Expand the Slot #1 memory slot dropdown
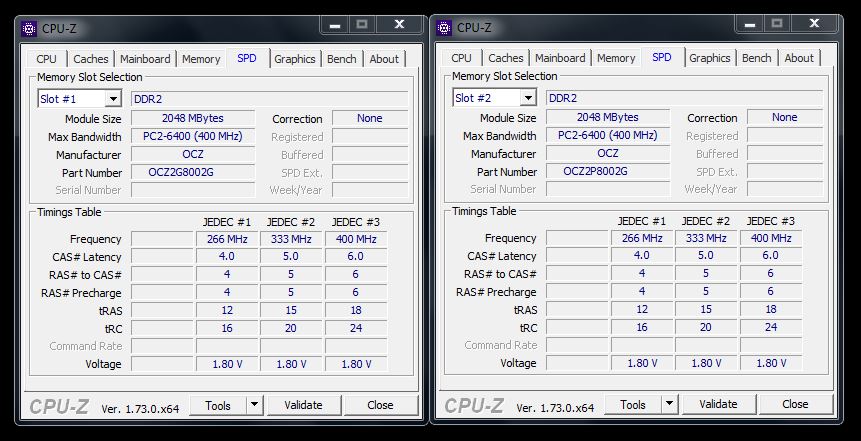The width and height of the screenshot is (861, 441). tap(113, 99)
